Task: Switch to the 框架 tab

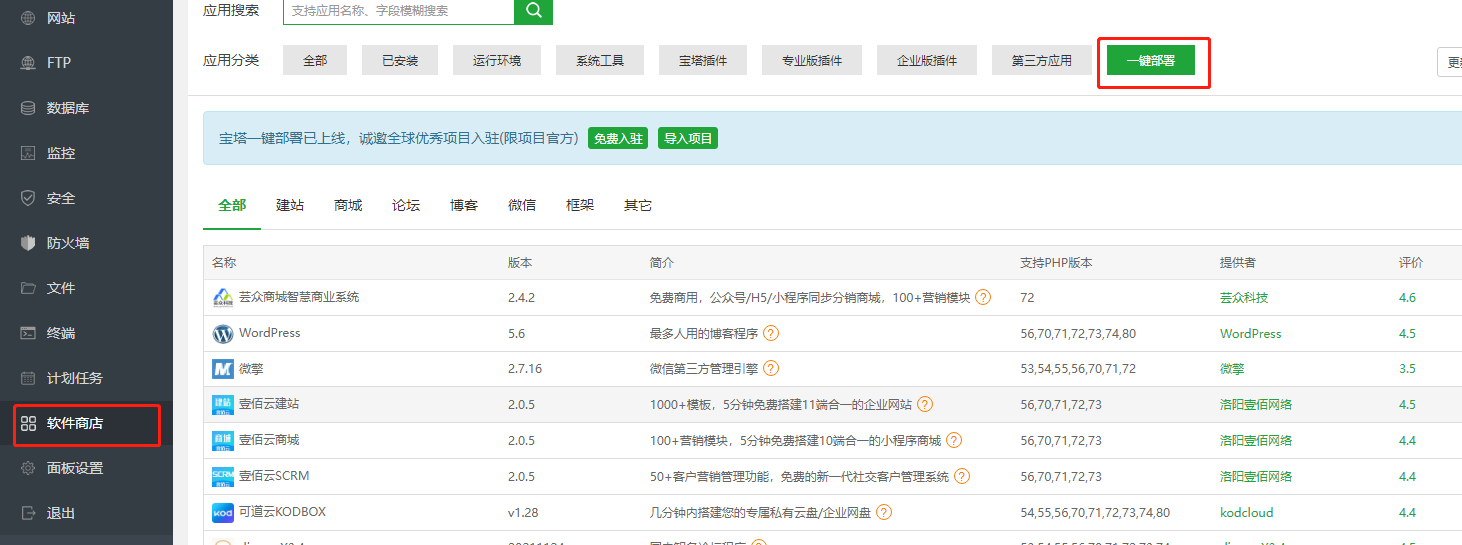Action: pos(580,205)
